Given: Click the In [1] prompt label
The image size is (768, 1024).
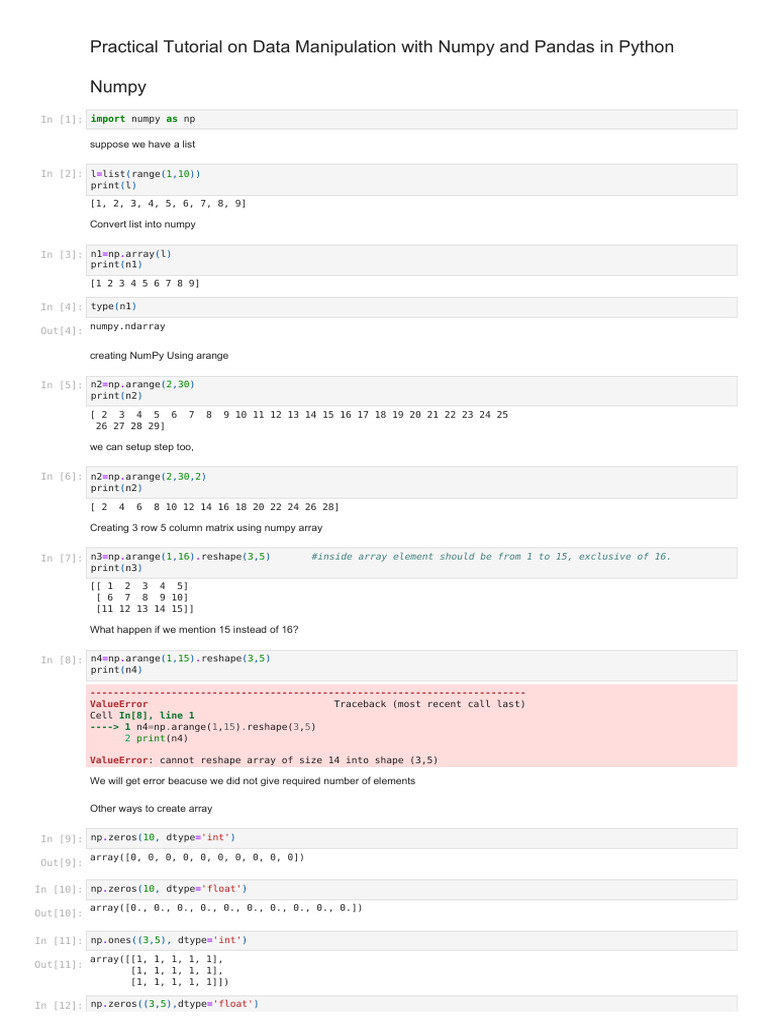Looking at the screenshot, I should [x=61, y=120].
